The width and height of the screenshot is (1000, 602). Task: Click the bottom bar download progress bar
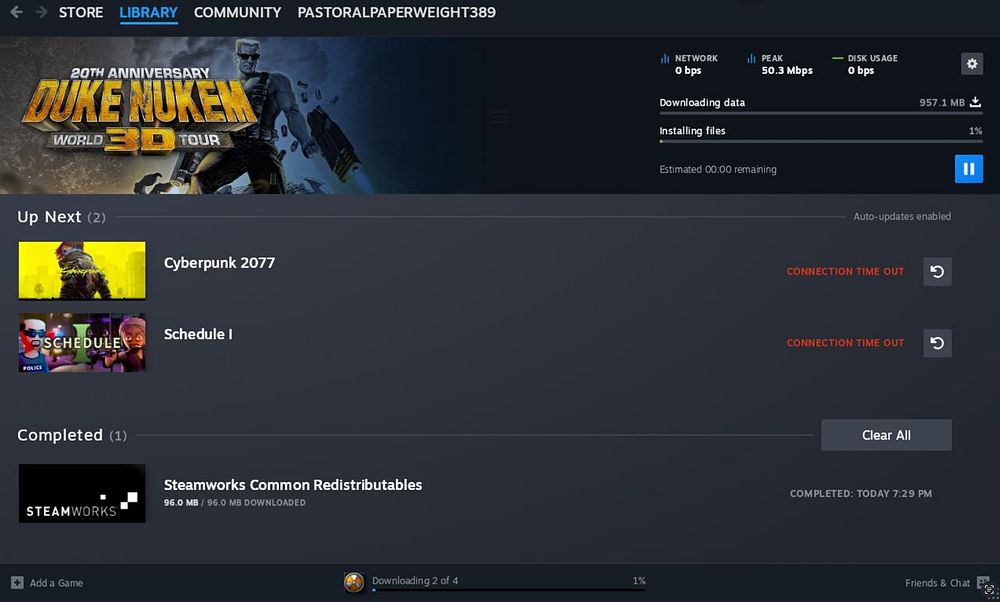point(509,590)
